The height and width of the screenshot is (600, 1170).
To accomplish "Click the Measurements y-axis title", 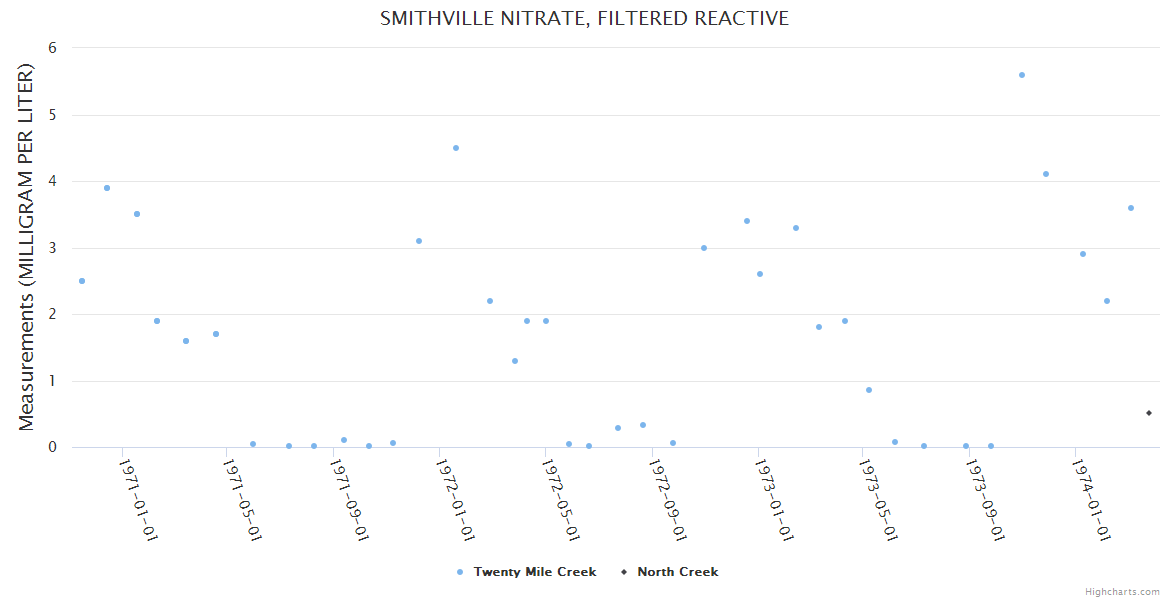I will 27,248.
